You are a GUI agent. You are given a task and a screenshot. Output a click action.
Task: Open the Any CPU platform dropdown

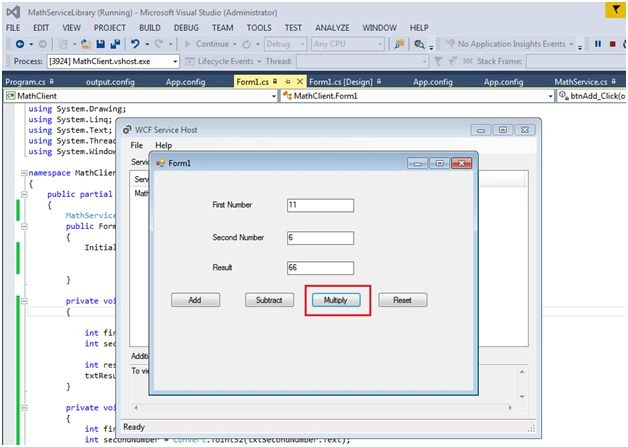click(348, 44)
